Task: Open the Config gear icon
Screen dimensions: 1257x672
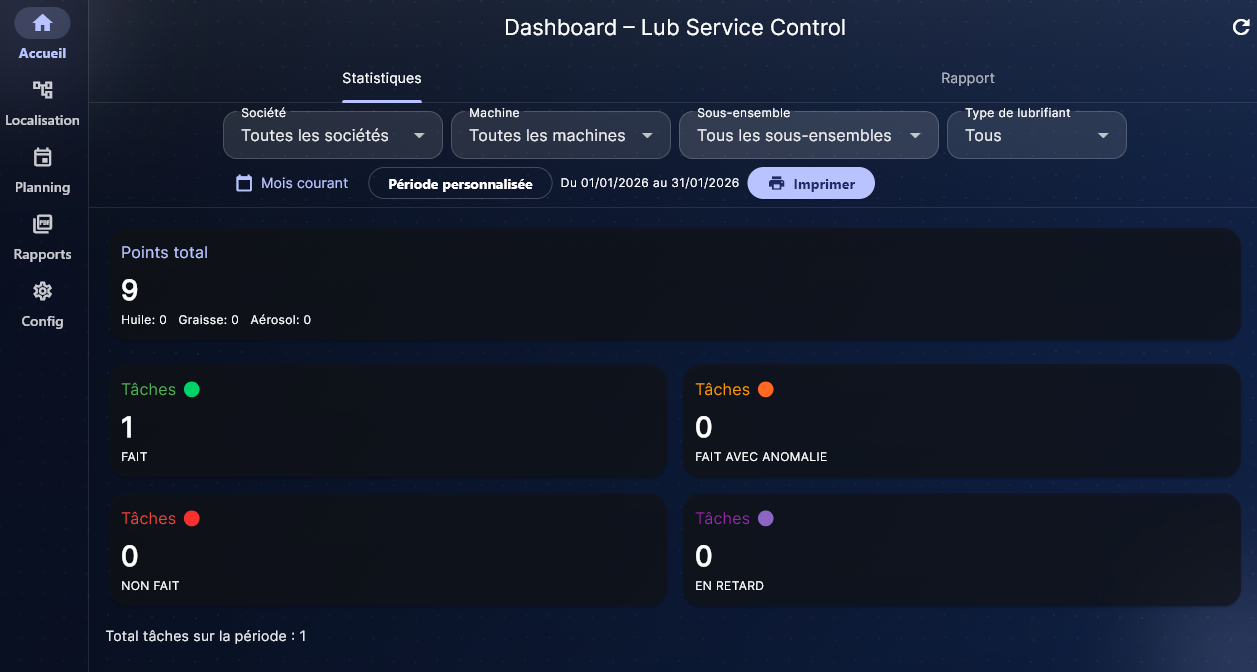Action: point(42,291)
